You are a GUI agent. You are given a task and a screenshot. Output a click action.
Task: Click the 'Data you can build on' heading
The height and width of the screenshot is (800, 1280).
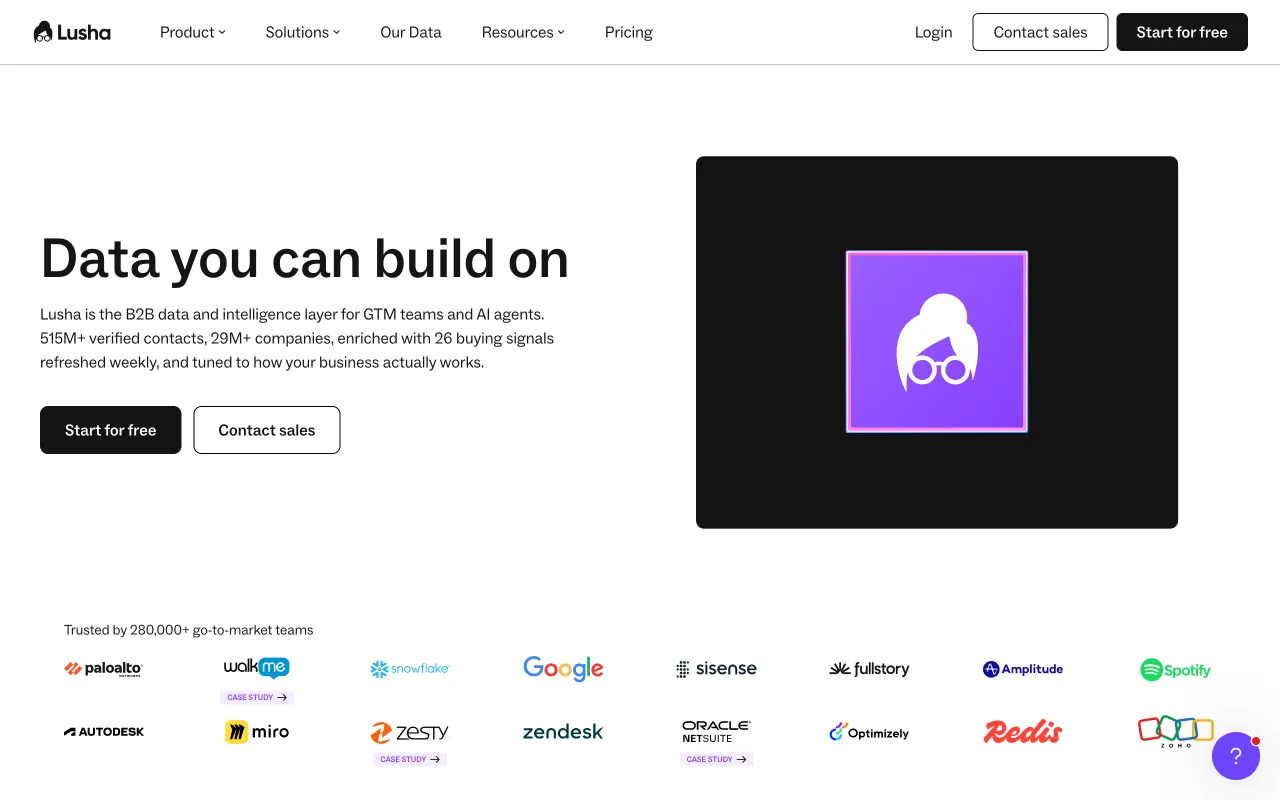(x=305, y=259)
